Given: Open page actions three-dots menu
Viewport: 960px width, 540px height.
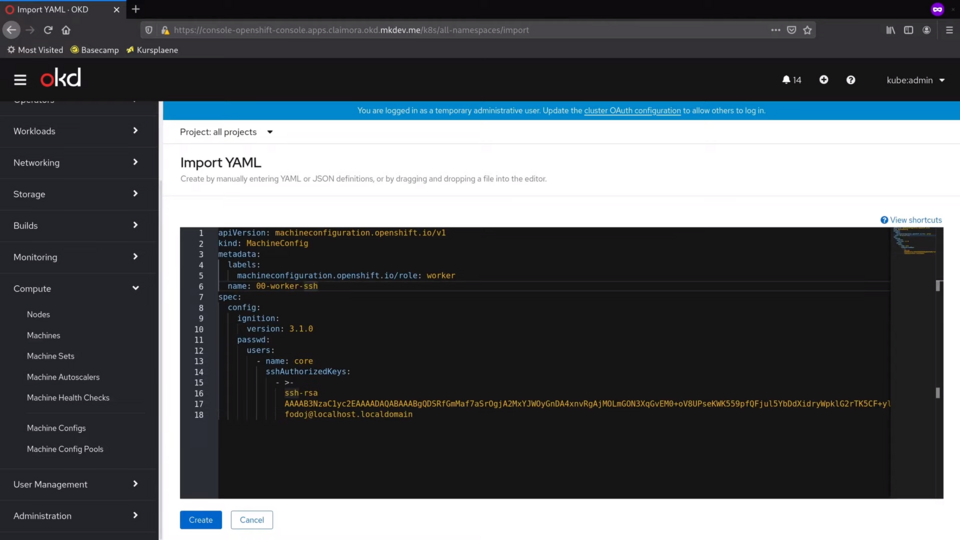Looking at the screenshot, I should [775, 30].
